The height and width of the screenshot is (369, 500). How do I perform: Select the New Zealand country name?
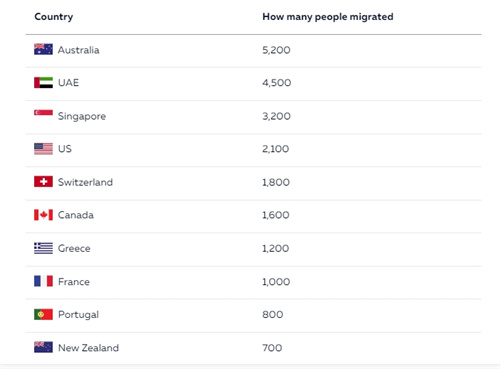click(x=88, y=348)
